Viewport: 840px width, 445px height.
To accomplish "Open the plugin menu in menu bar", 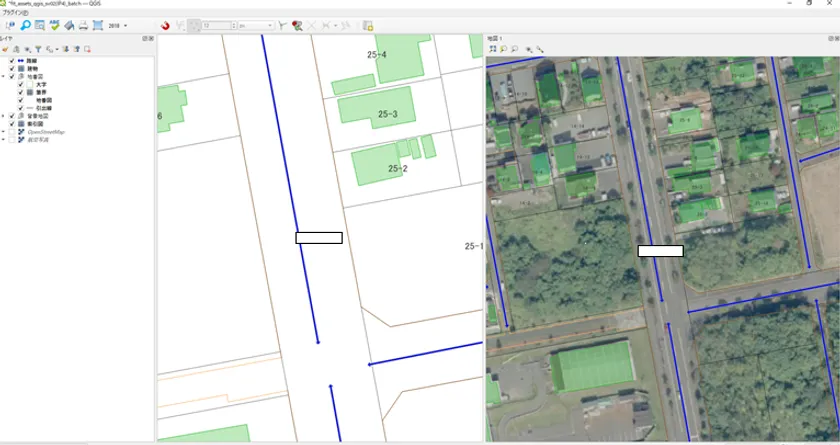I will pyautogui.click(x=14, y=12).
